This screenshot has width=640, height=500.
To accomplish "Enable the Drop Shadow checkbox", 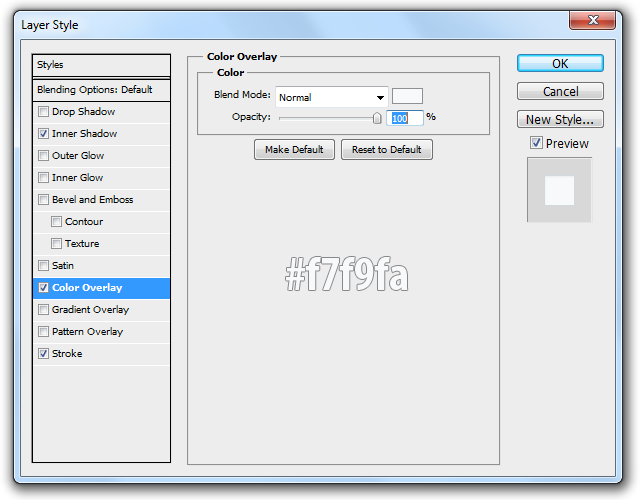I will coord(43,111).
